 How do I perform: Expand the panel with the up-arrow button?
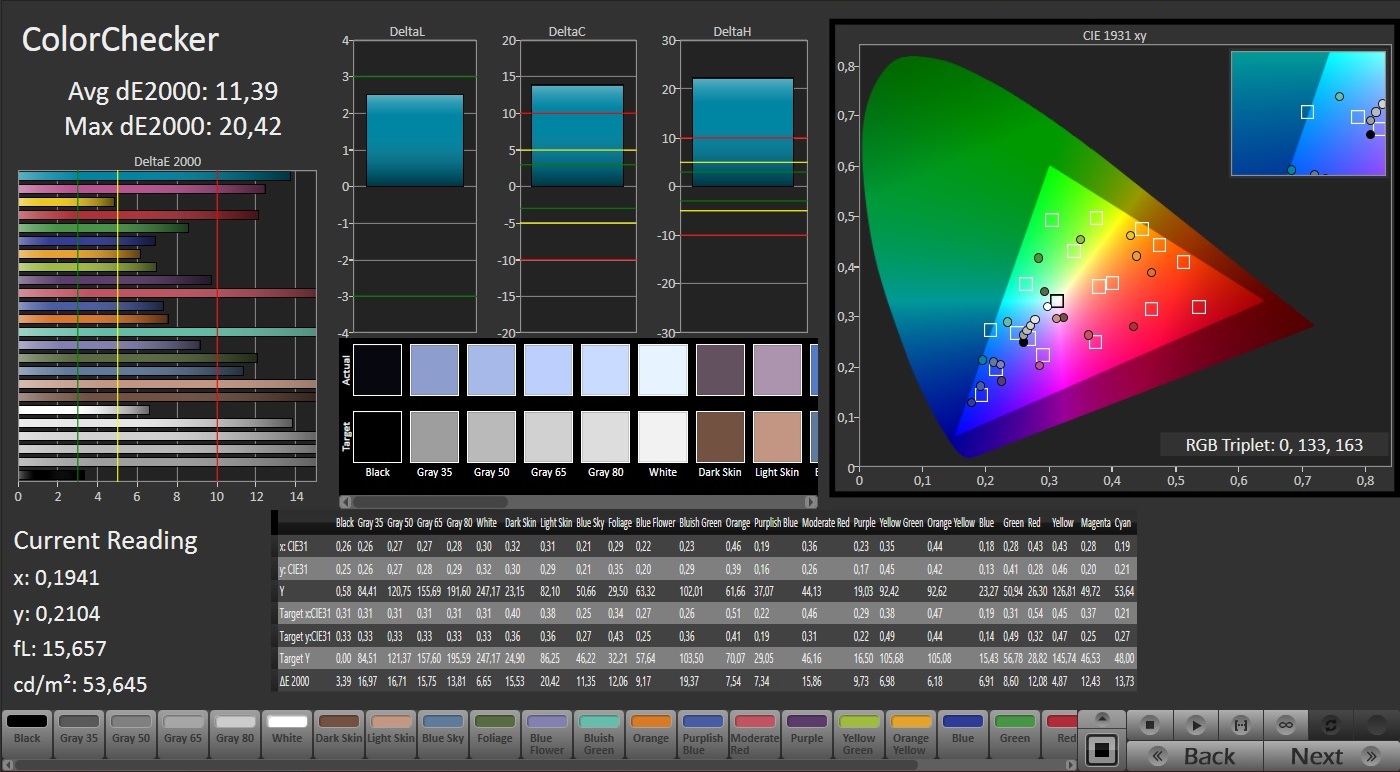point(1102,718)
